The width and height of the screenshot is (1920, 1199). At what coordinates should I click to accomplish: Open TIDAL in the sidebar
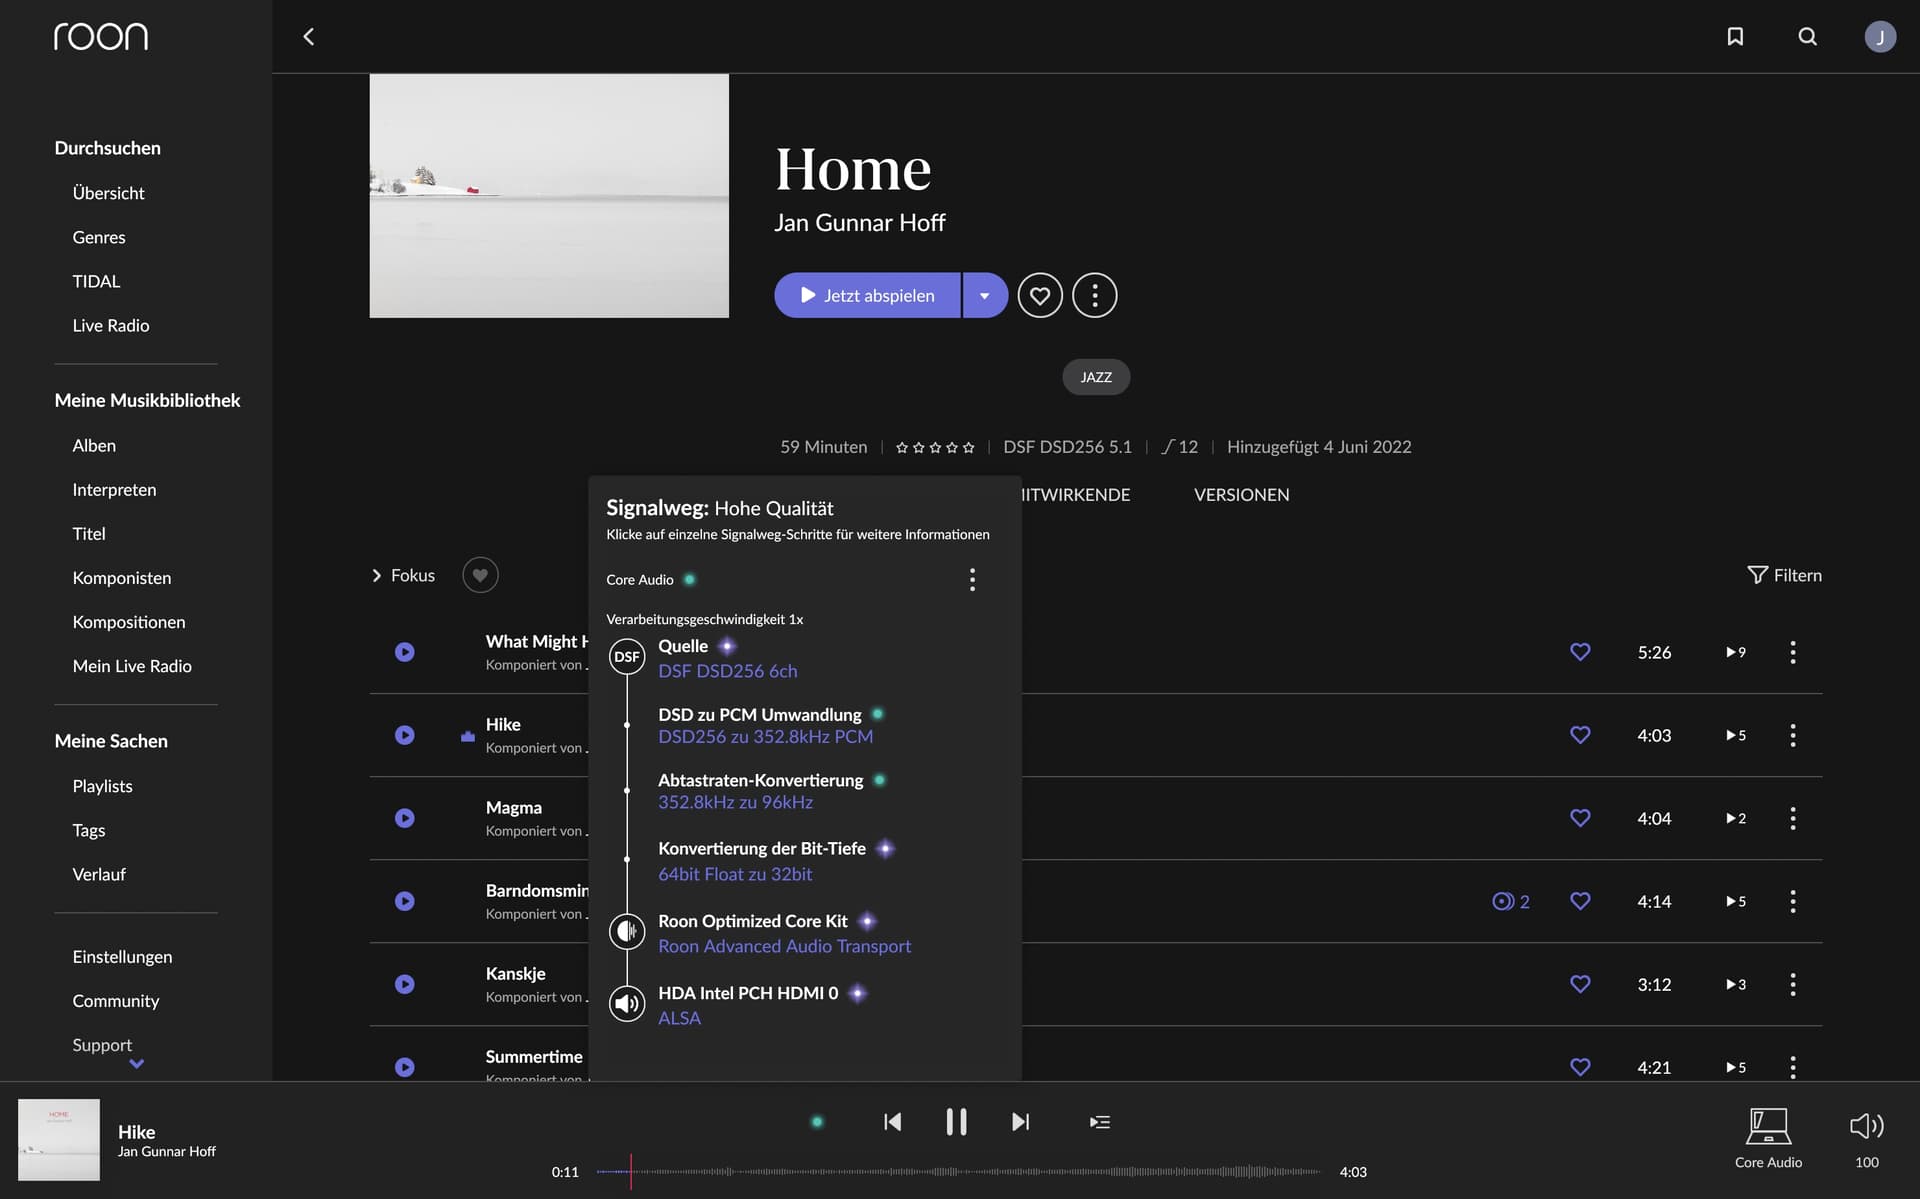pos(96,281)
